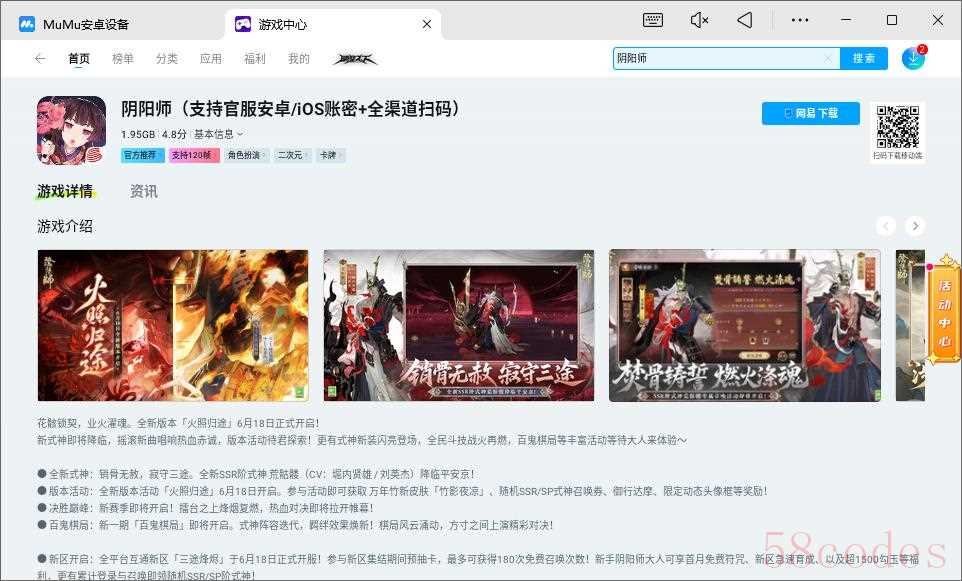
Task: Open the three-dots more menu
Action: tap(800, 20)
